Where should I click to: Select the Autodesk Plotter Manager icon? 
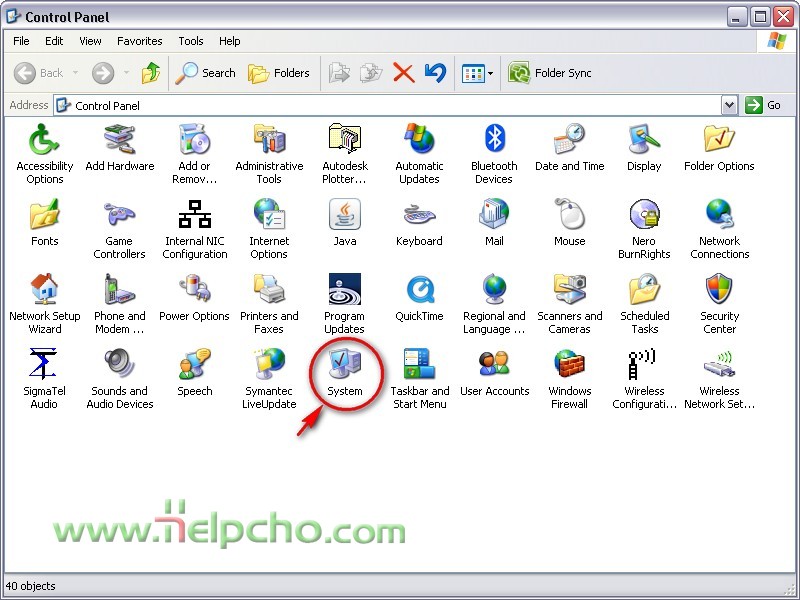344,154
